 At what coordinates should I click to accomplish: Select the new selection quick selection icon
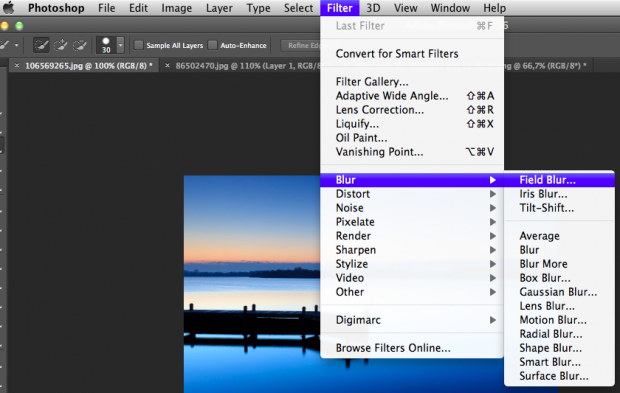pos(41,45)
